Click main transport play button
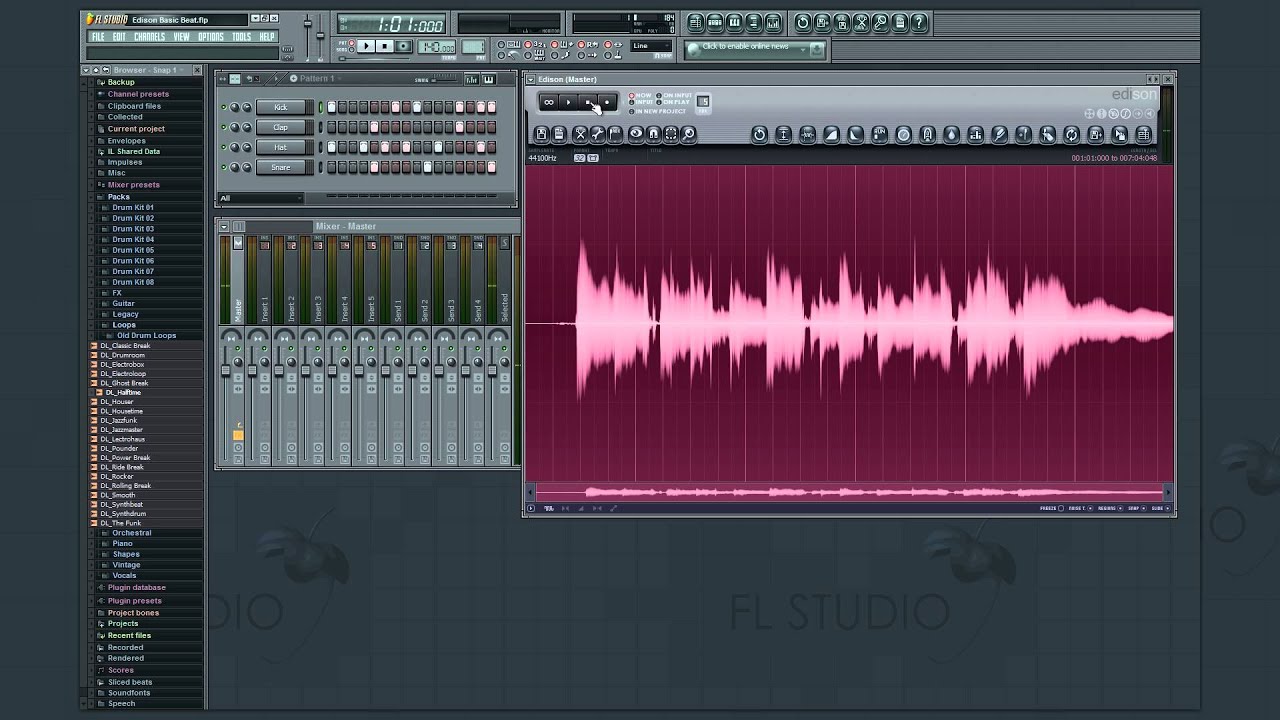Image resolution: width=1280 pixels, height=720 pixels. [x=367, y=46]
